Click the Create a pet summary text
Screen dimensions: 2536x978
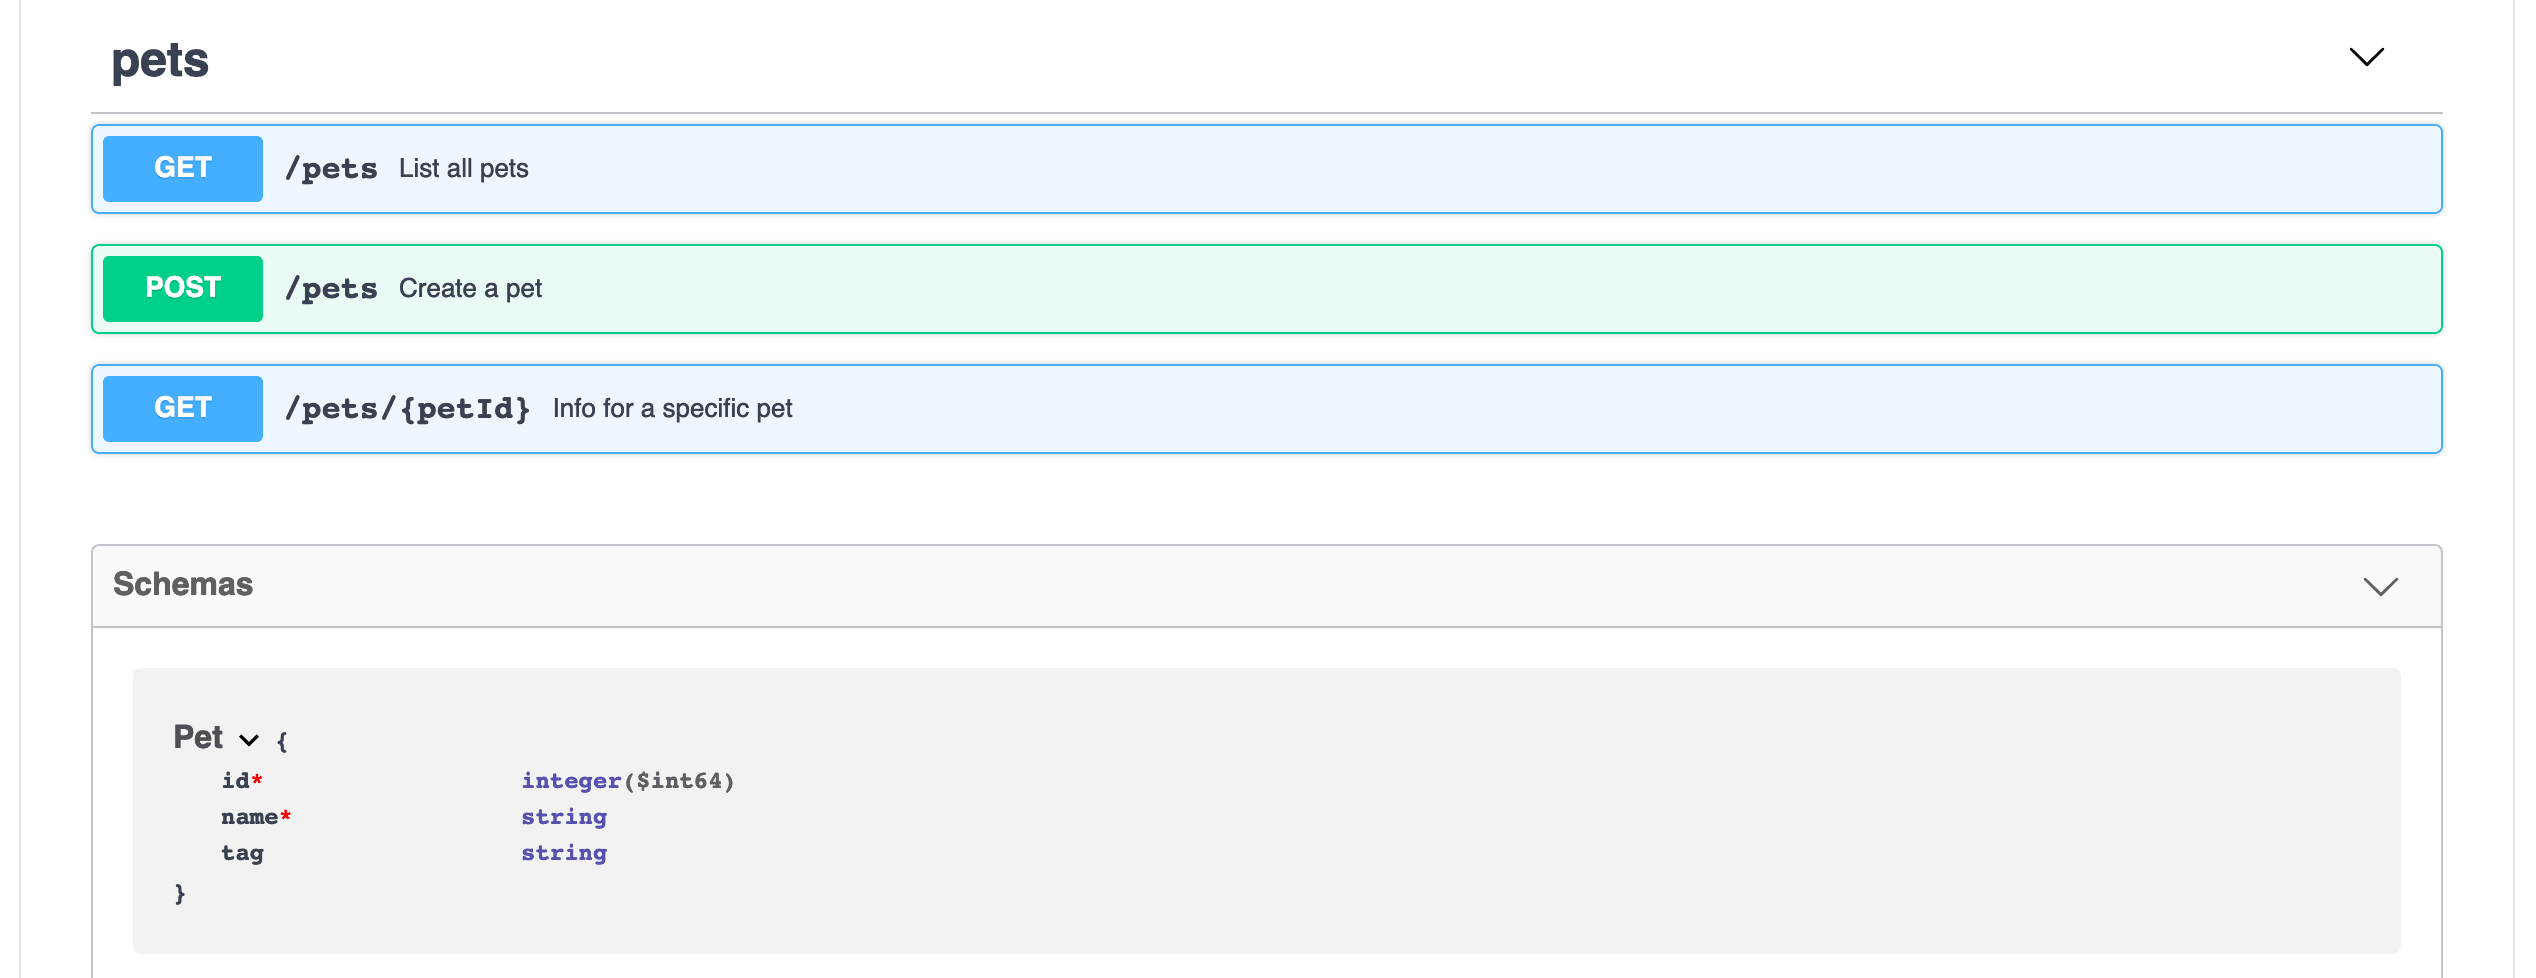[x=470, y=288]
